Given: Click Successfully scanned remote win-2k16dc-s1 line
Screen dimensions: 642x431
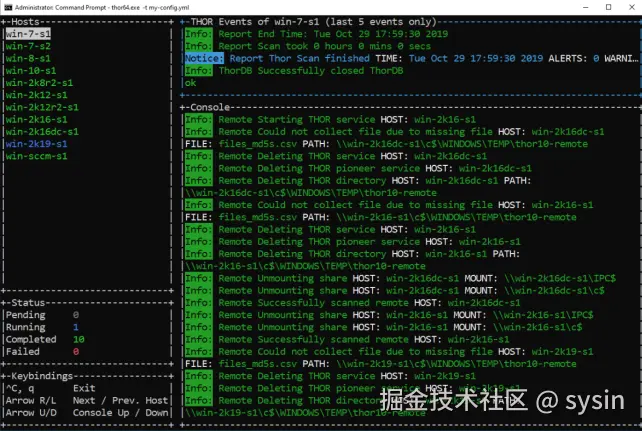Looking at the screenshot, I should (353, 302).
